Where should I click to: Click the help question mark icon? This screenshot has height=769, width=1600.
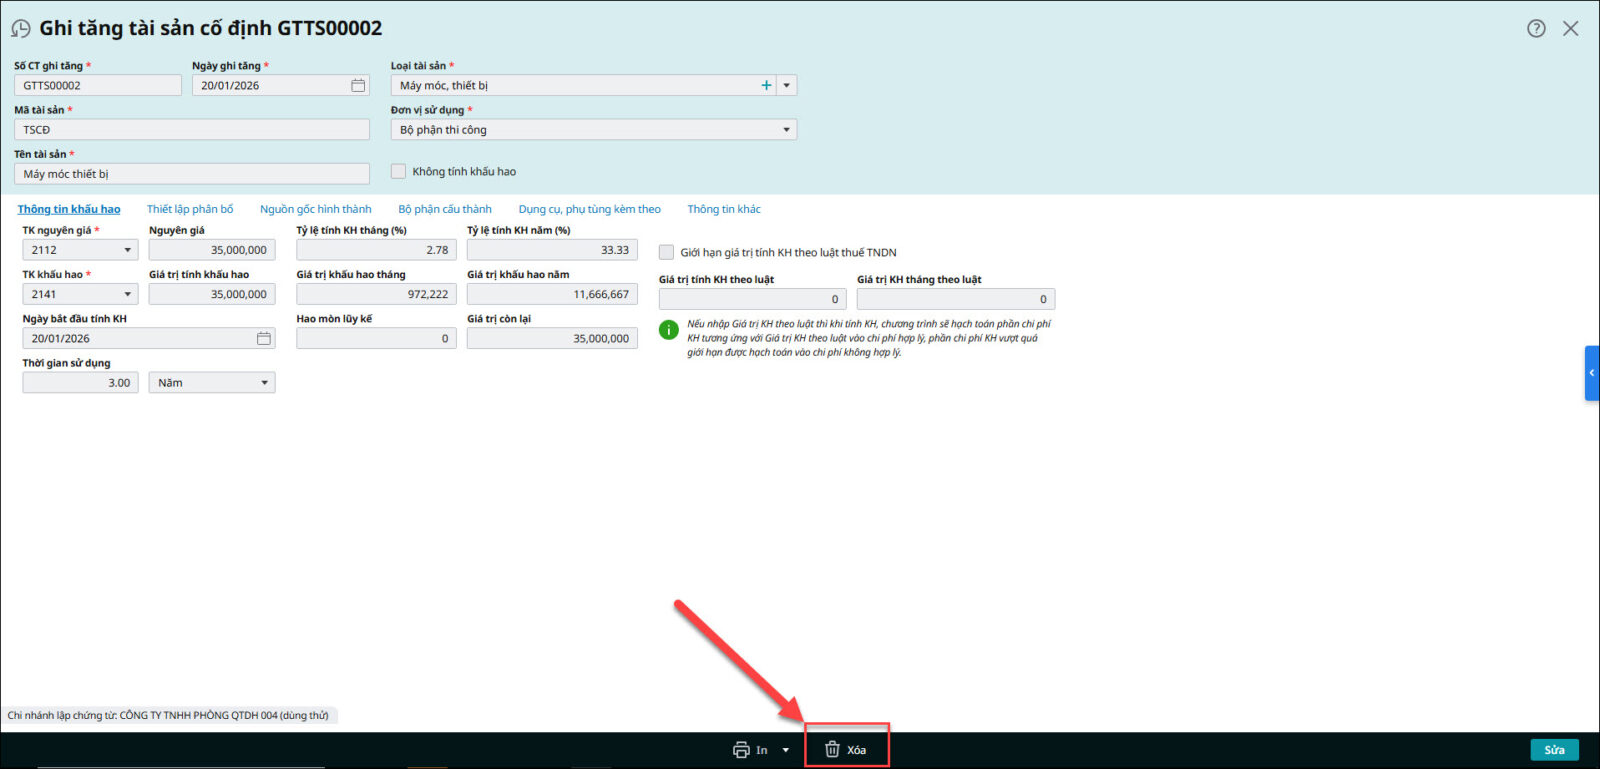click(x=1536, y=28)
